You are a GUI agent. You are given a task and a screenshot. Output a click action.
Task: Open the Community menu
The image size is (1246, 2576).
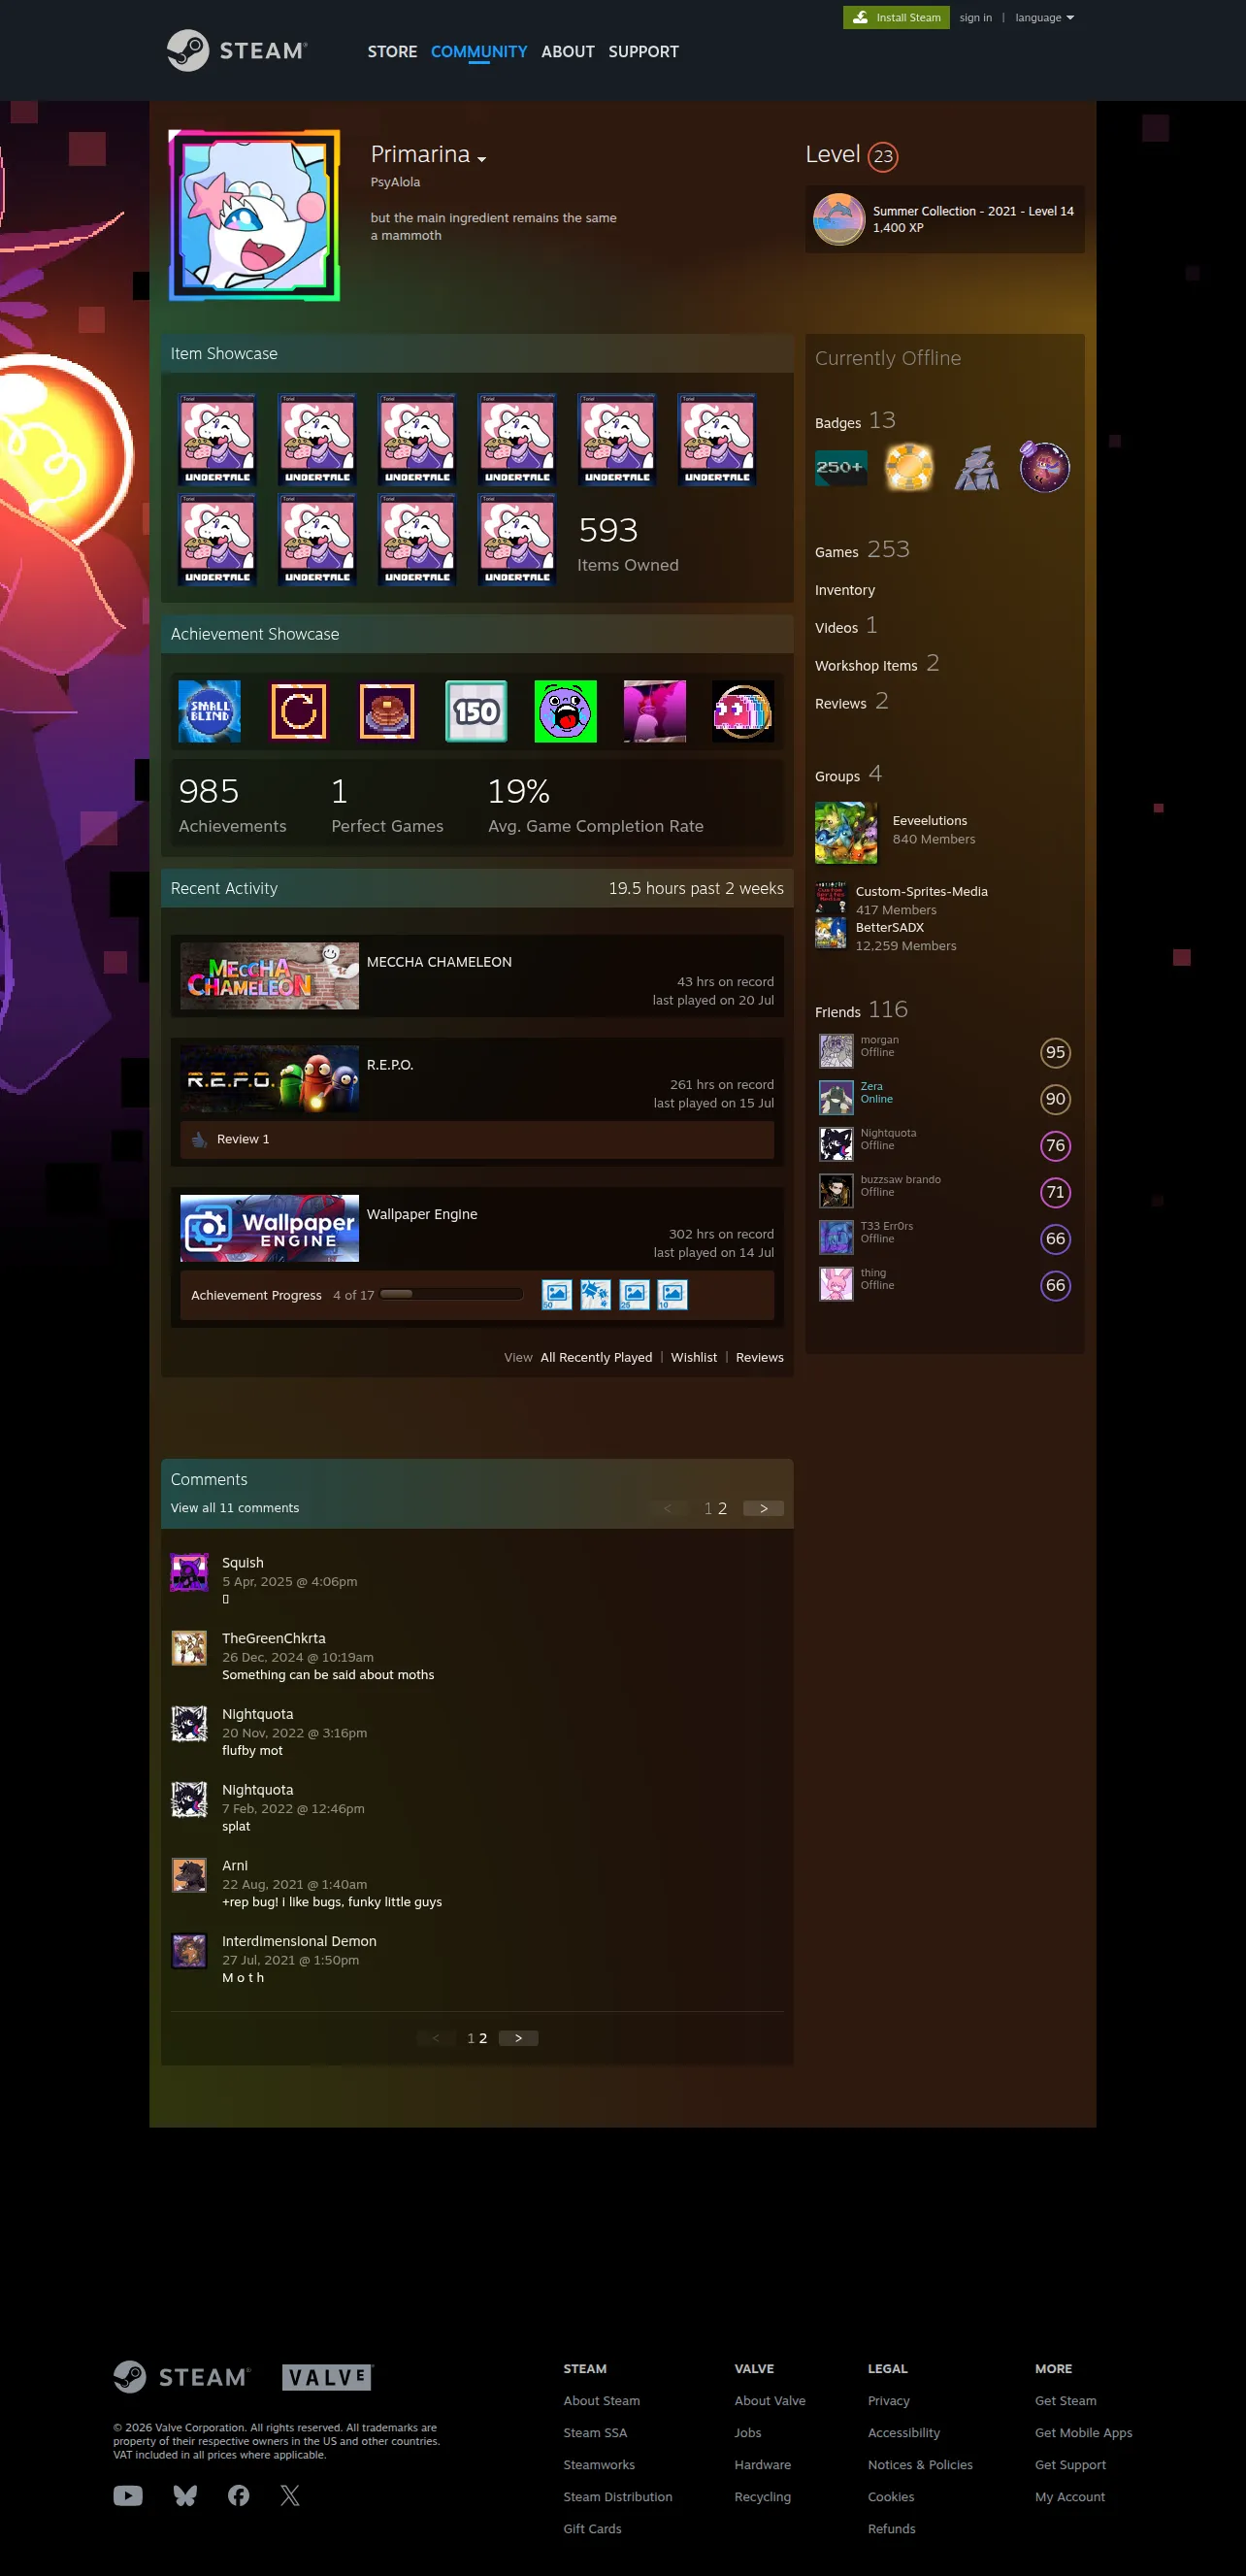479,52
